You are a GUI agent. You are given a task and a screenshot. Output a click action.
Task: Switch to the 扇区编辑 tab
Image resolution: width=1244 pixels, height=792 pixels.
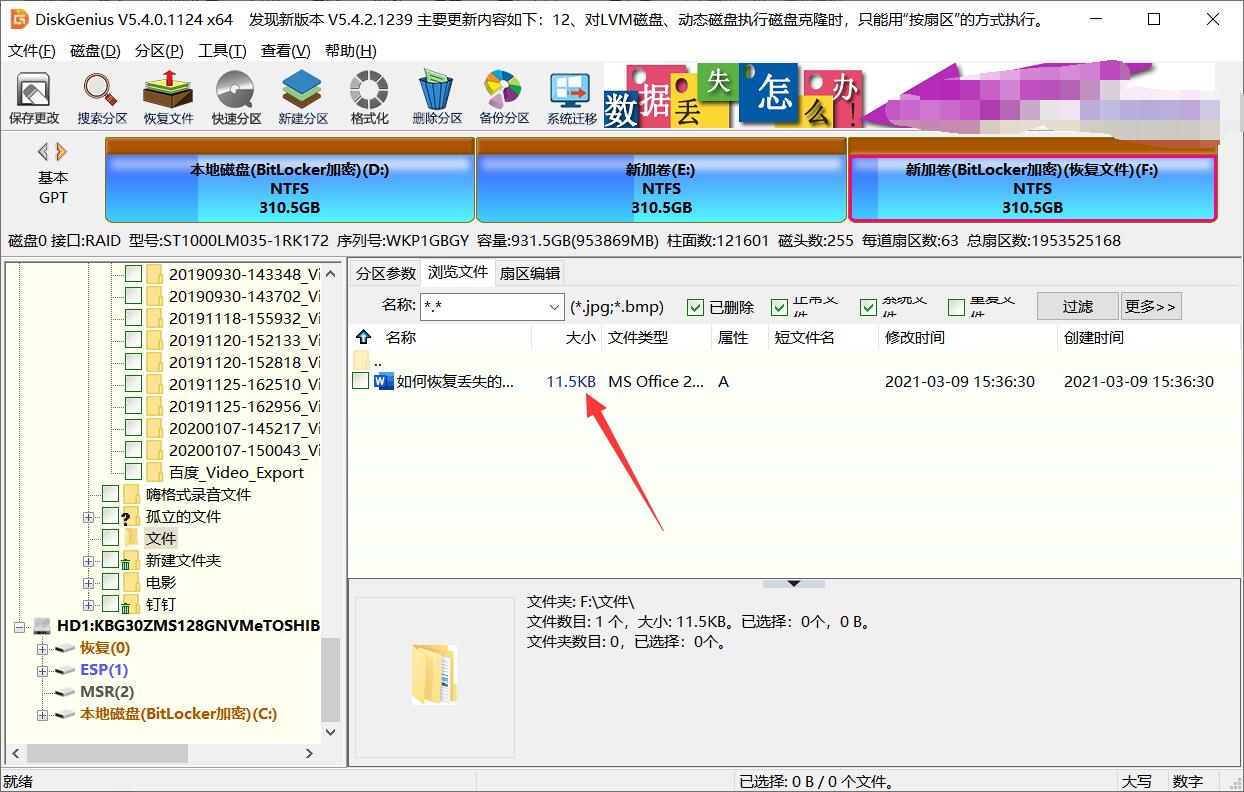[530, 273]
